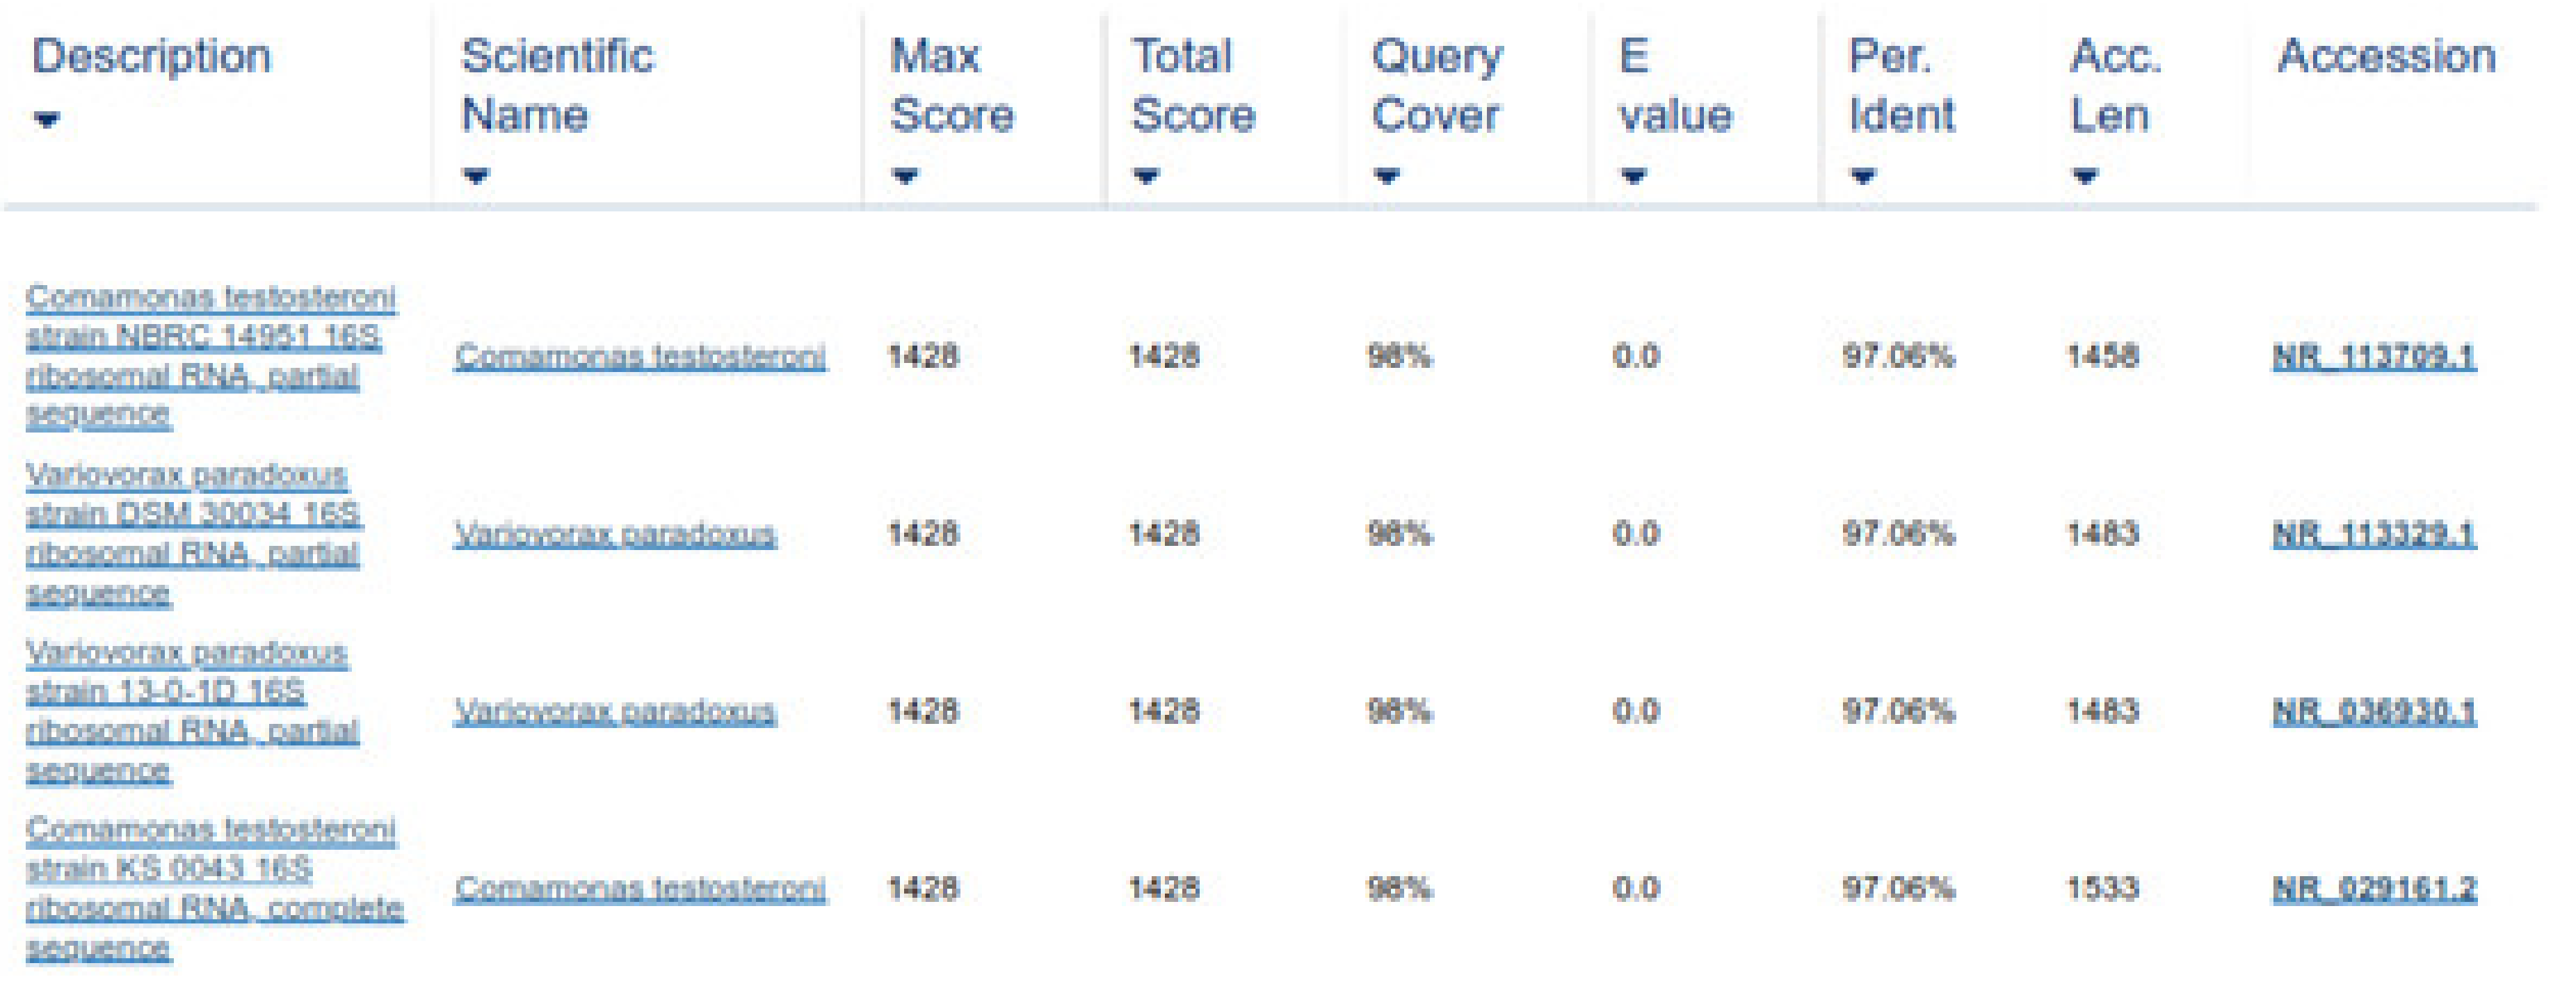Open accession NR_113709.1 link
The image size is (2576, 993).
point(2374,356)
